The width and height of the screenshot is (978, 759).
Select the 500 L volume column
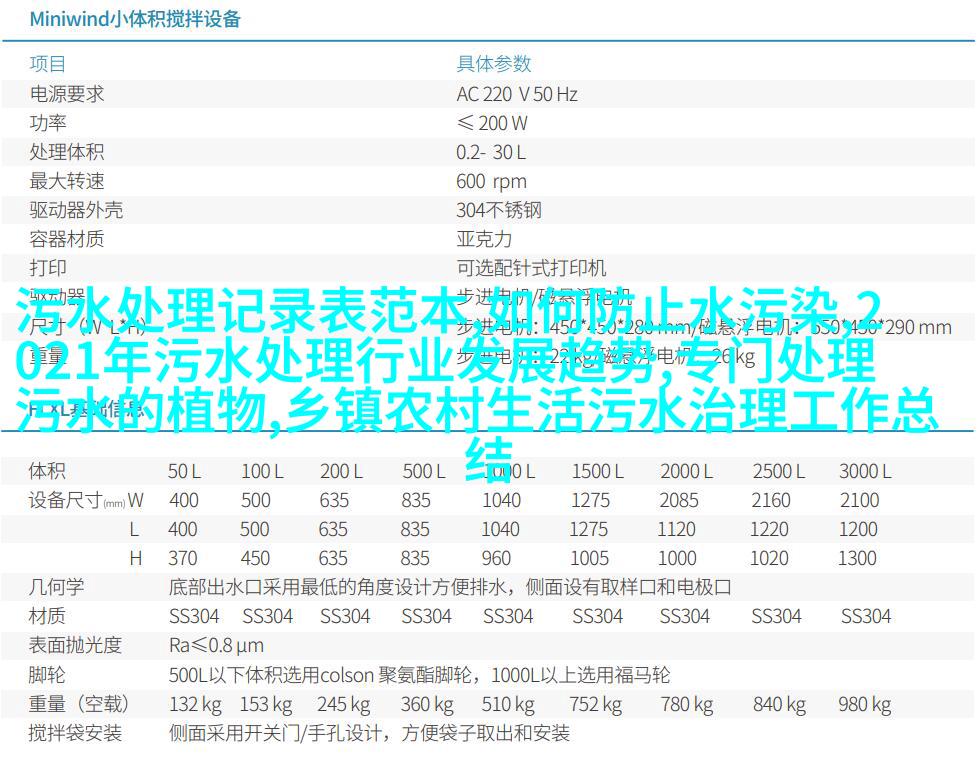tap(424, 471)
